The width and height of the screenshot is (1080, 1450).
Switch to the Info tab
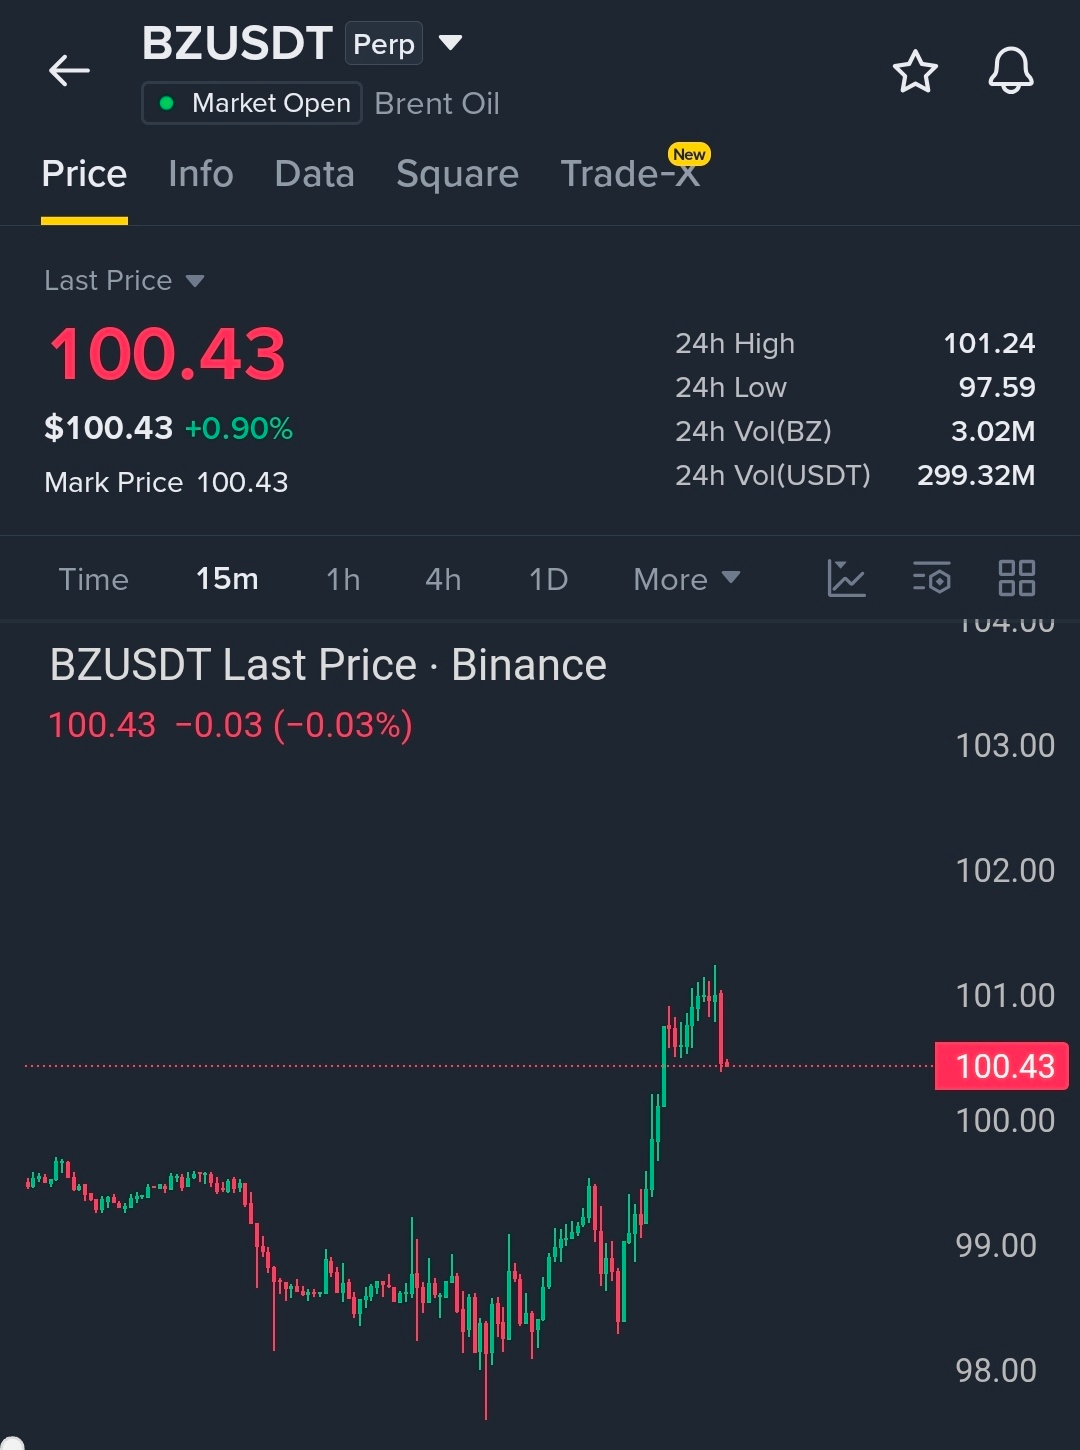tap(201, 174)
